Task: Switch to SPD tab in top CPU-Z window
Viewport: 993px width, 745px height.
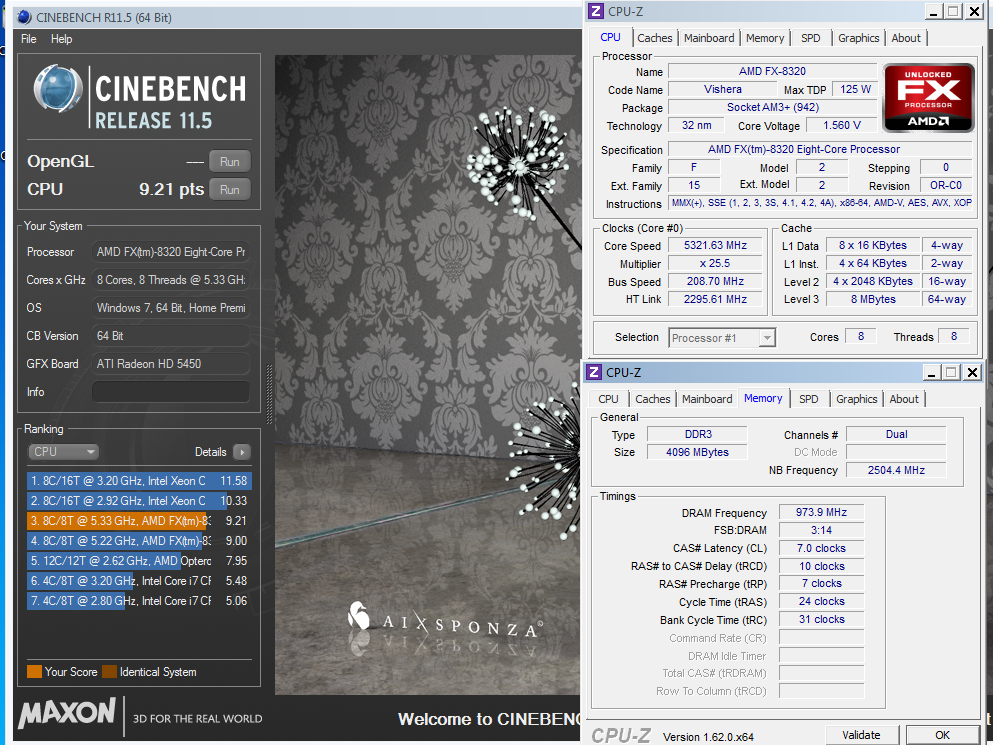Action: point(811,38)
